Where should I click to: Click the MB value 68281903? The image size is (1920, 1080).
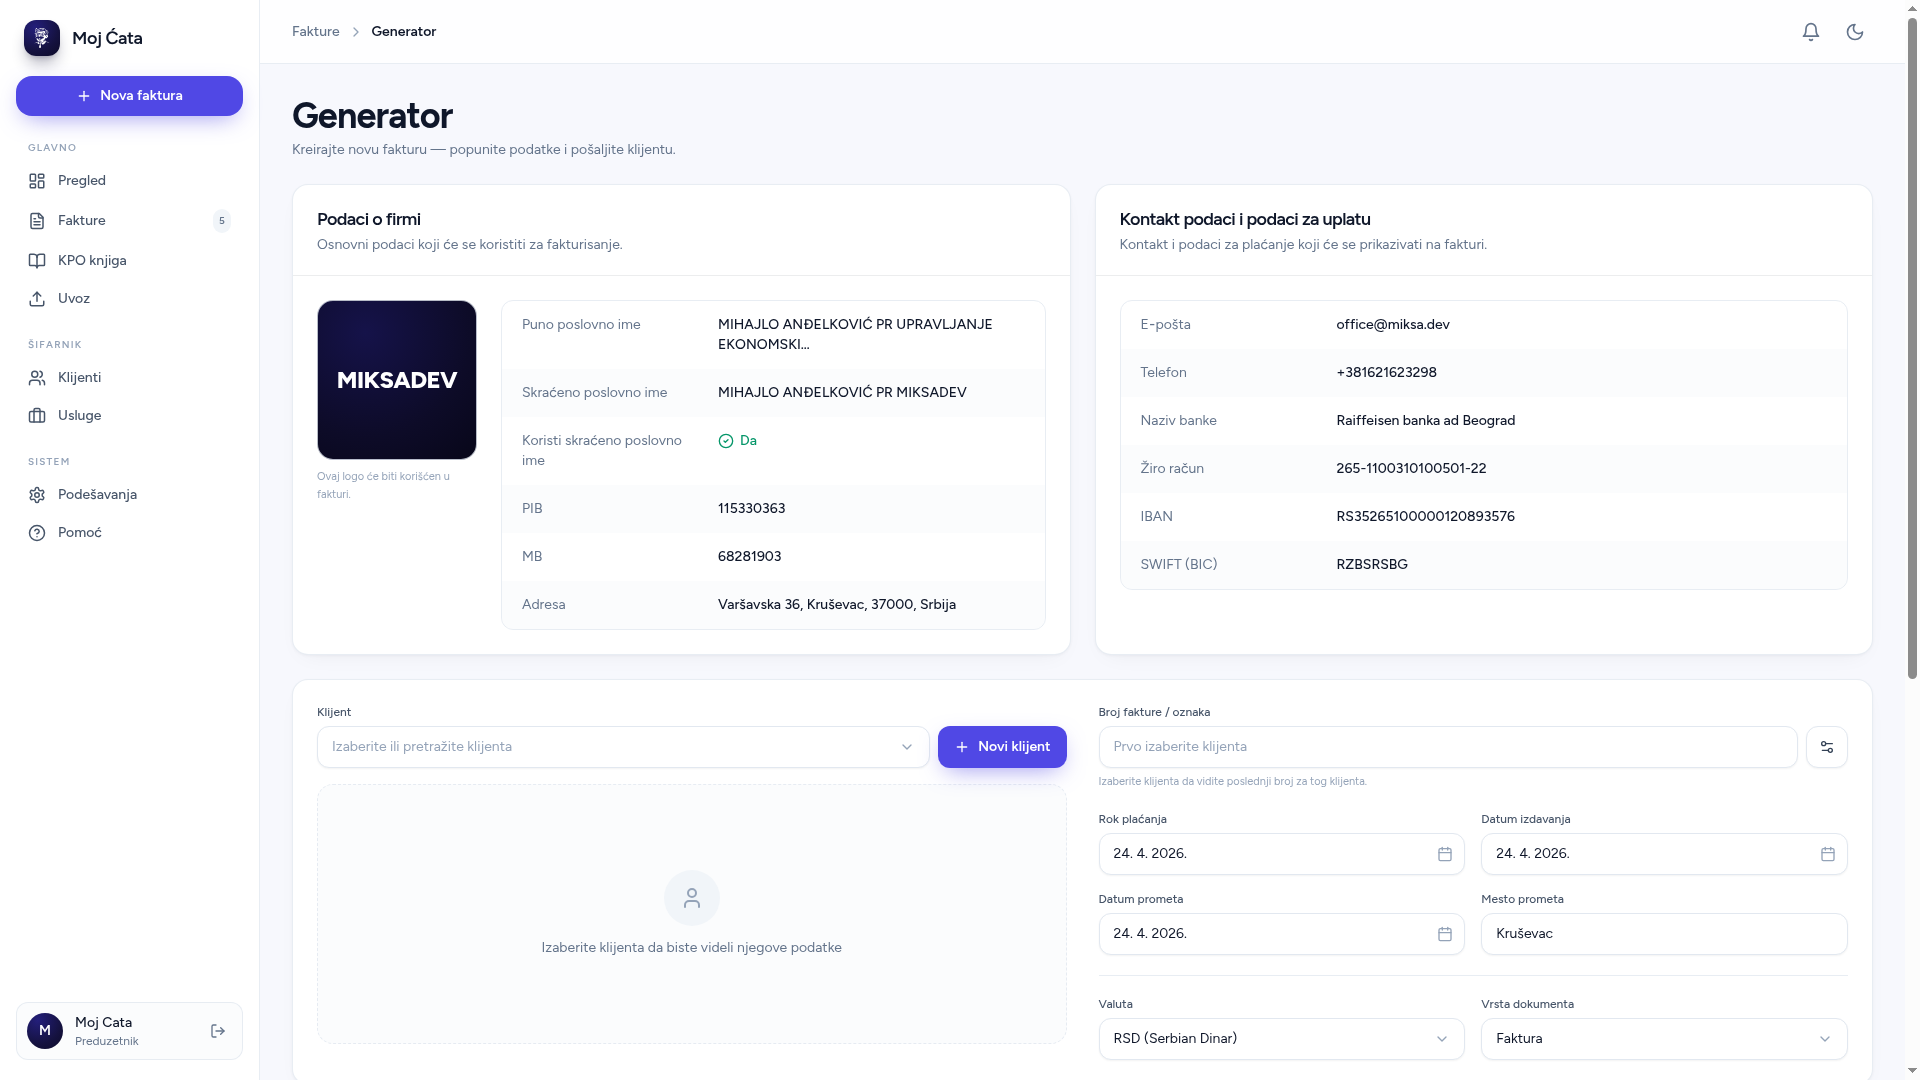point(749,557)
